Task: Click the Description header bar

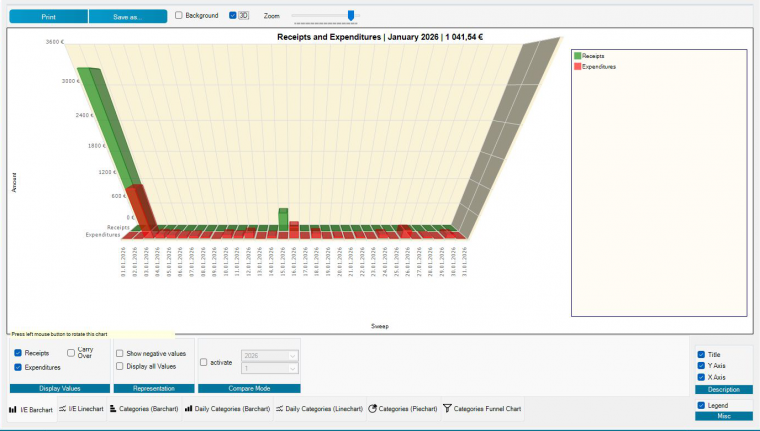Action: click(x=724, y=389)
